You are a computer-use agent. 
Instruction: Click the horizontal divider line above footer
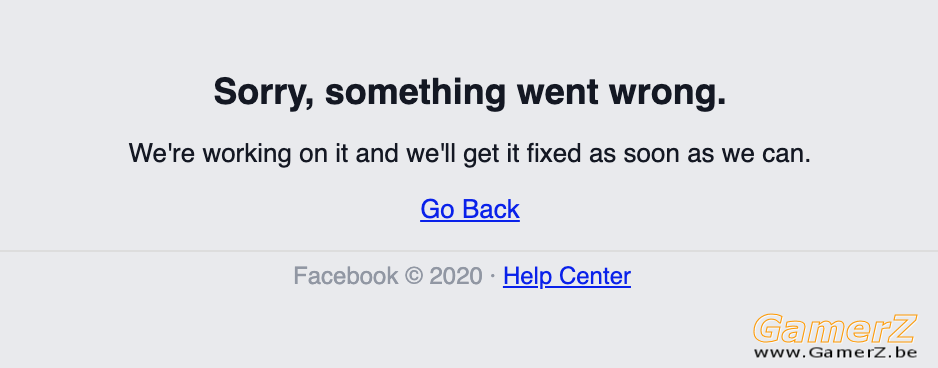point(469,250)
